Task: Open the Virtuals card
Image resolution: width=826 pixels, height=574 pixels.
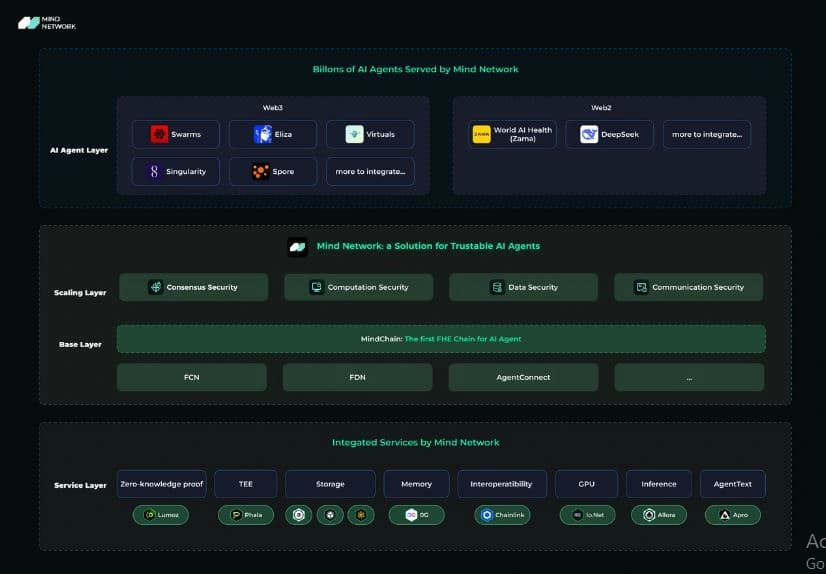Action: [x=370, y=134]
